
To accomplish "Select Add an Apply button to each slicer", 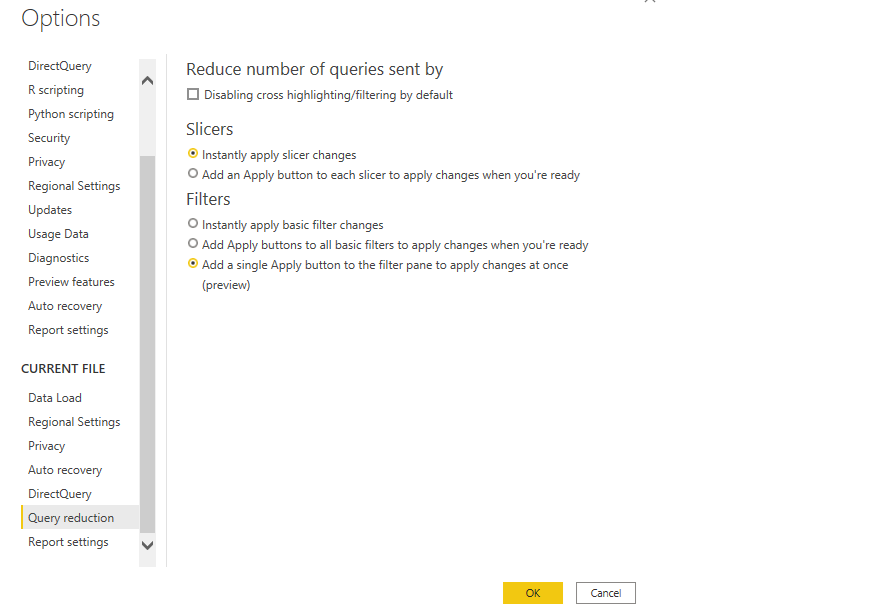I will [x=193, y=174].
